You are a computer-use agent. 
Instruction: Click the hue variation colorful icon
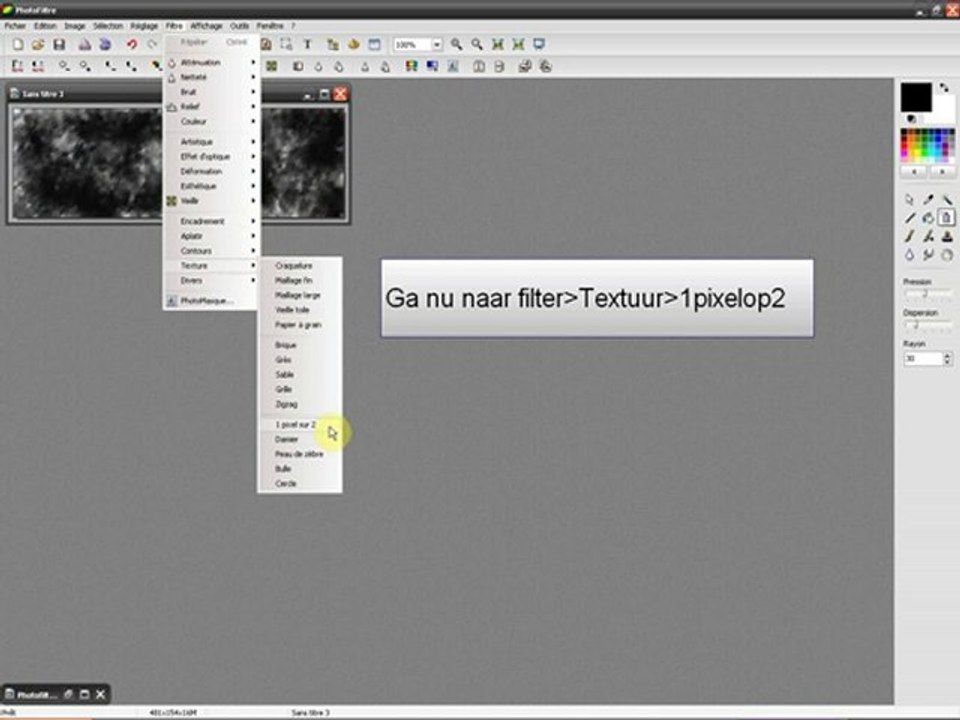(411, 66)
